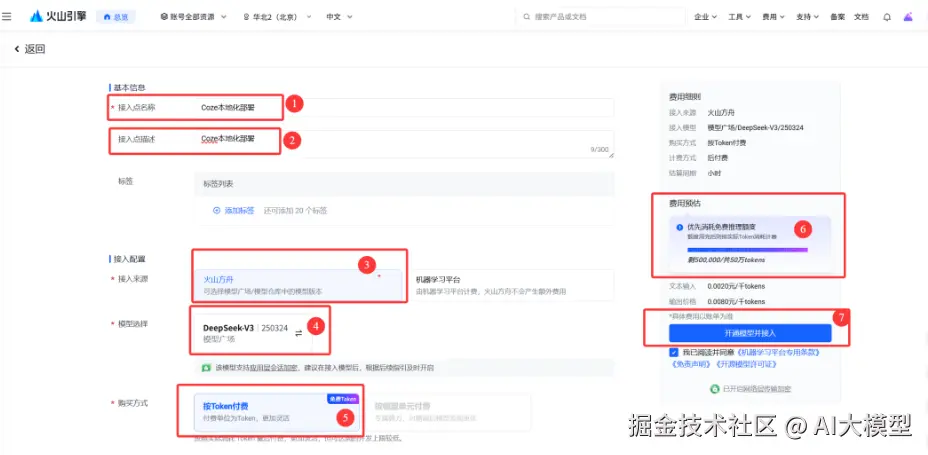928x455 pixels.
Task: Open the 《免责声明》 link
Action: pos(692,364)
